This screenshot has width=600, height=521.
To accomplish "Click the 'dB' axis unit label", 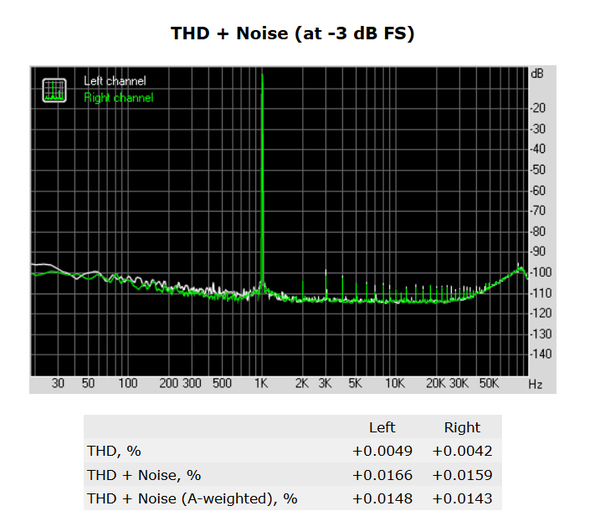I will [x=537, y=73].
